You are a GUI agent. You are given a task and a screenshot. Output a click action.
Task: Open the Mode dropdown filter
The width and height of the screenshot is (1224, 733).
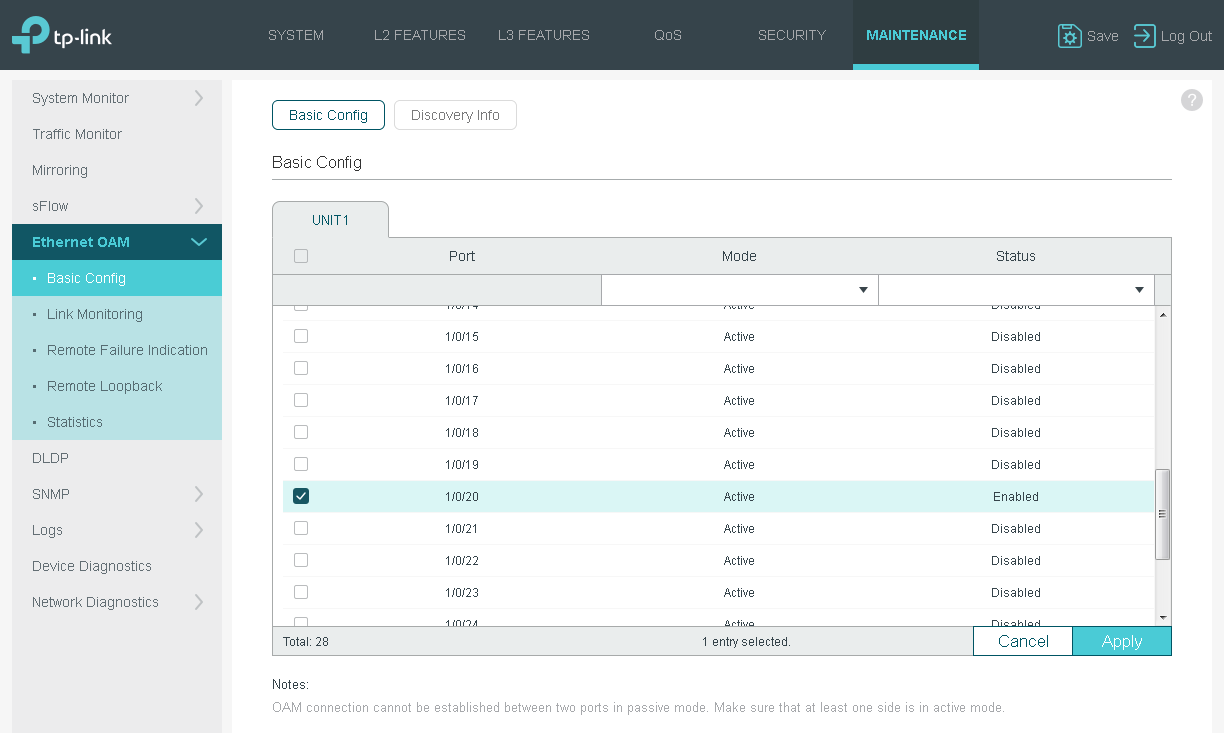[739, 290]
